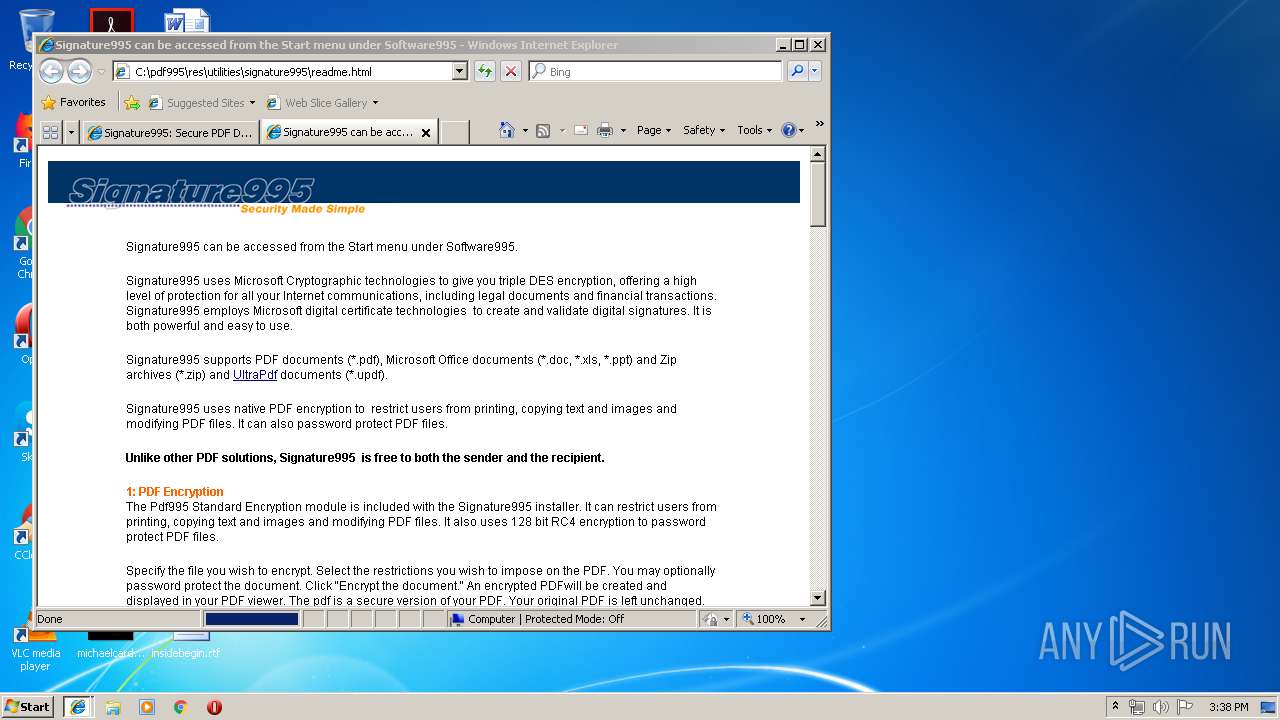Click the Quick Tabs grid icon
Image resolution: width=1280 pixels, height=720 pixels.
coord(51,131)
